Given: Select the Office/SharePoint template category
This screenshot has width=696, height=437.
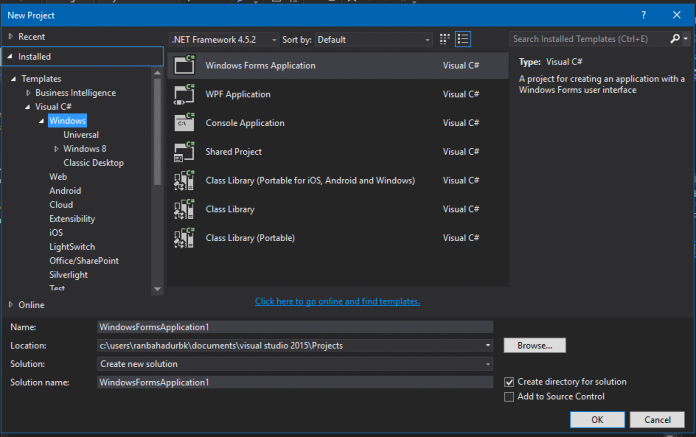Looking at the screenshot, I should click(84, 261).
